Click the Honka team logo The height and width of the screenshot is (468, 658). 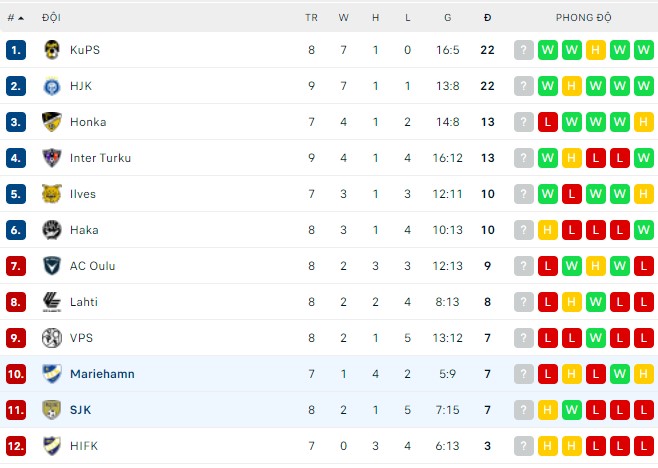52,122
